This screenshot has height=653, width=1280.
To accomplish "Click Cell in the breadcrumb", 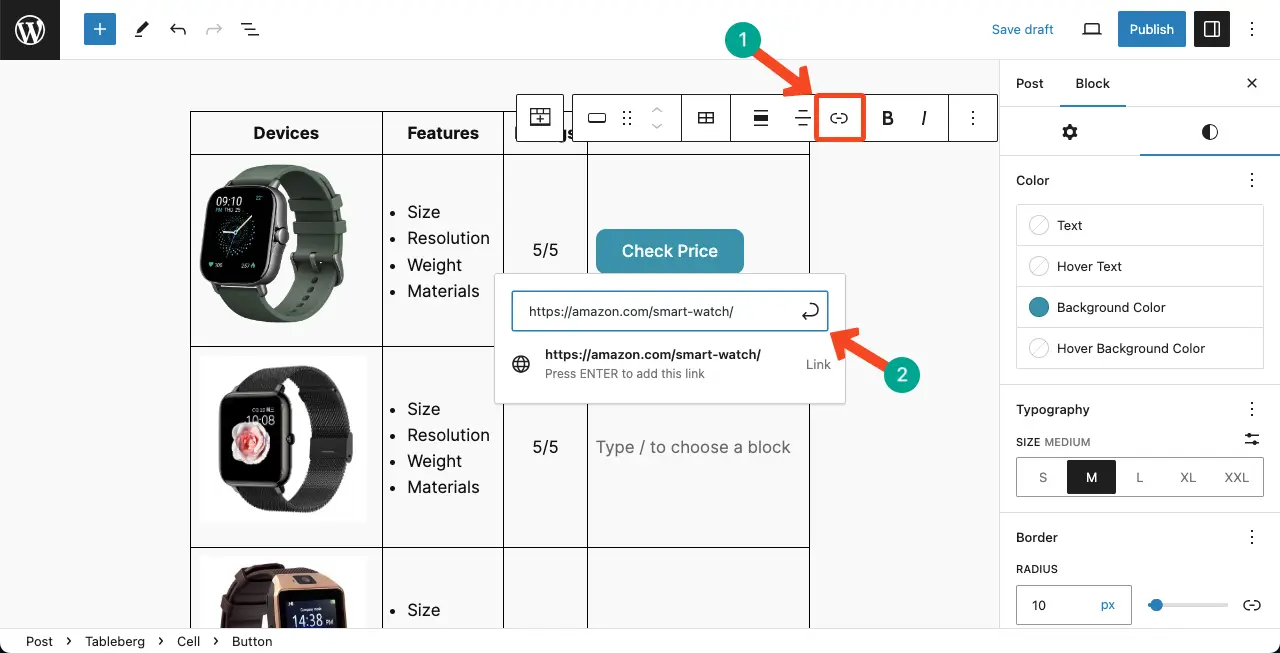I will pos(189,641).
